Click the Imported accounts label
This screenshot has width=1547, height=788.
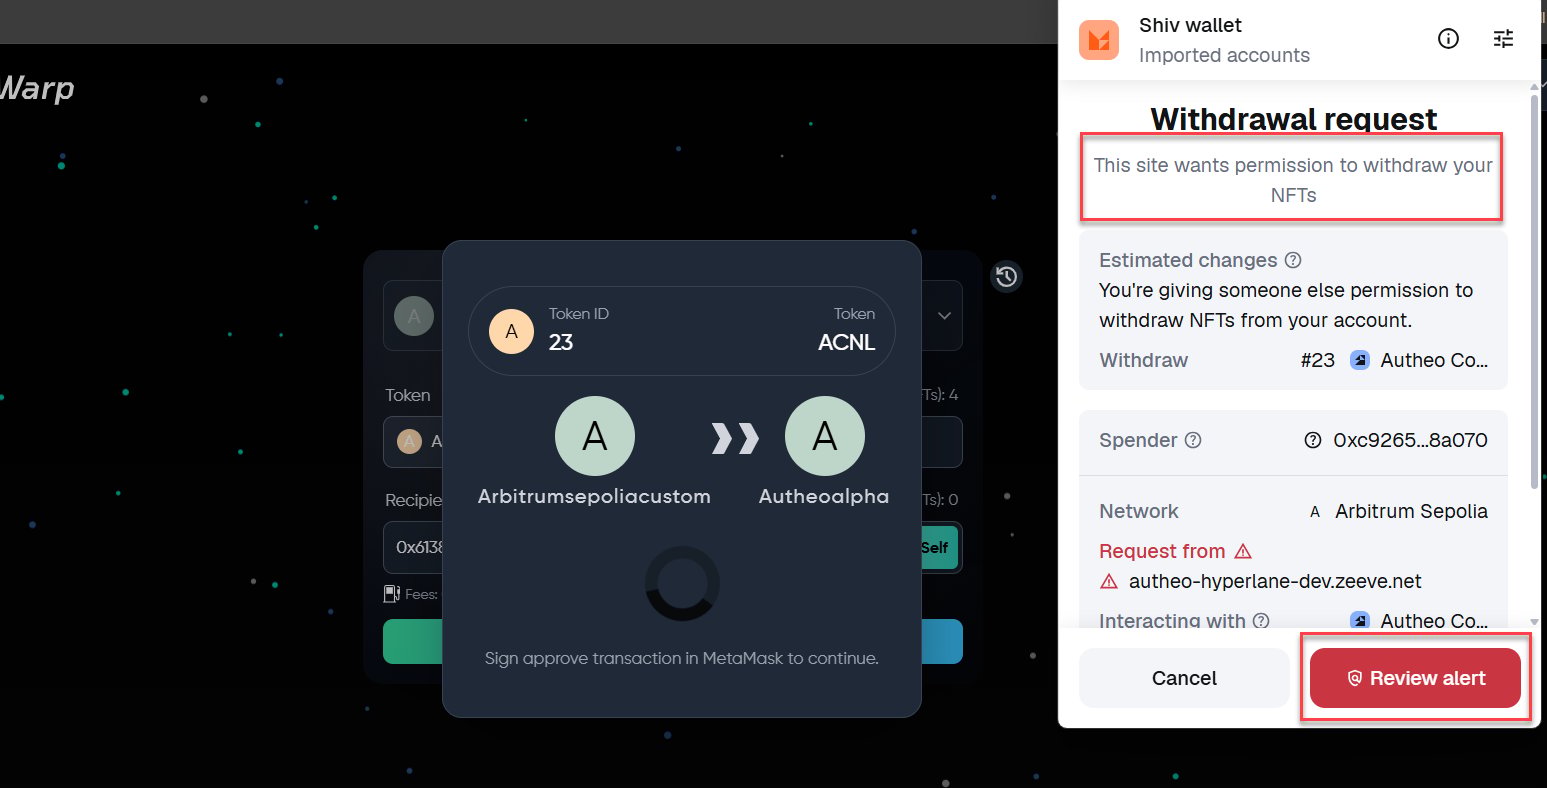pos(1224,55)
